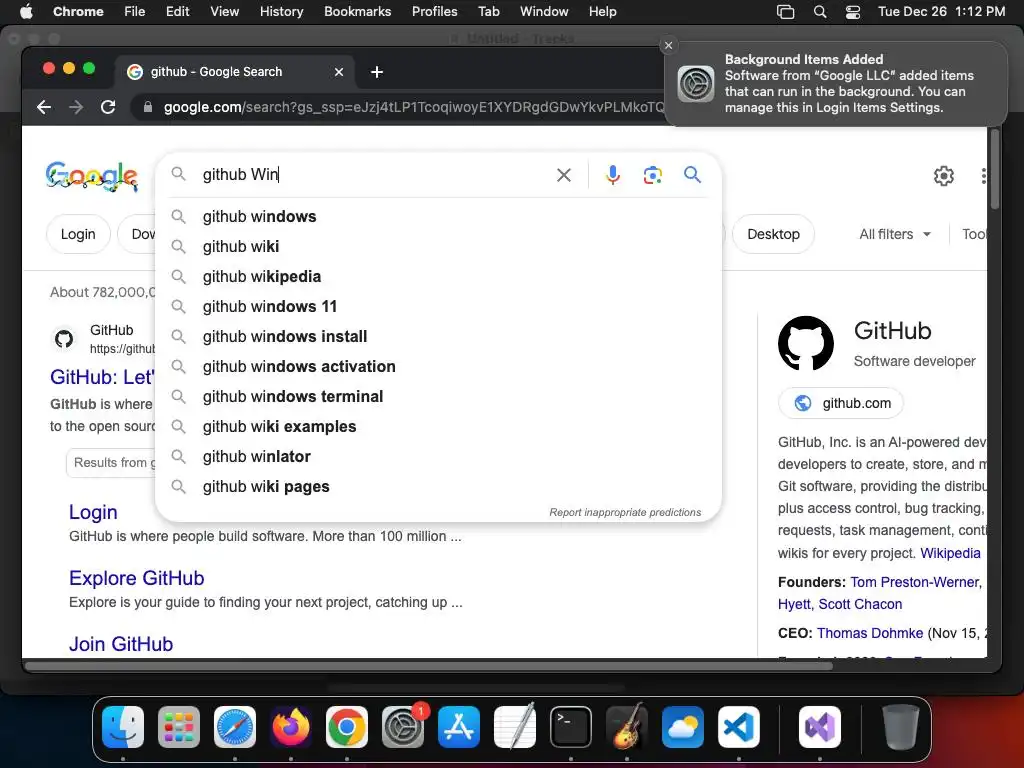The image size is (1024, 768).
Task: Start voice search with the microphone icon
Action: pyautogui.click(x=613, y=175)
